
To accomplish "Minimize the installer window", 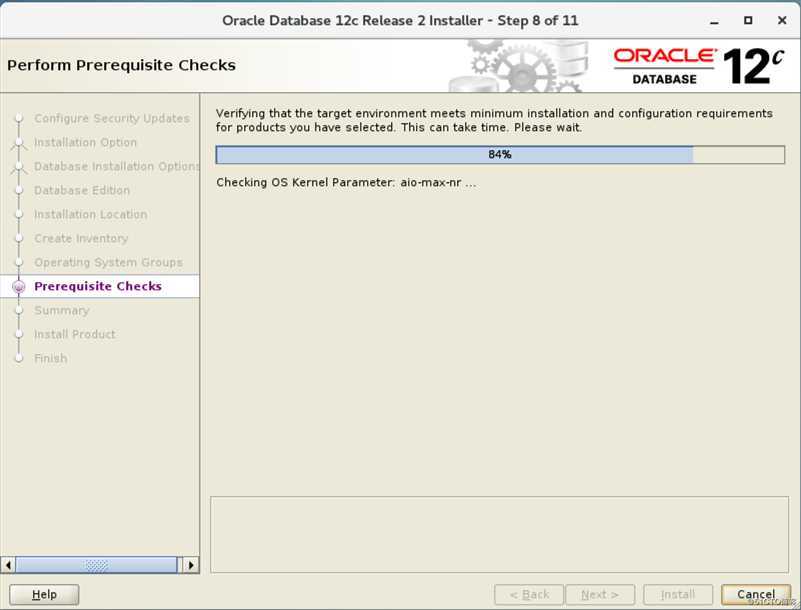I will pyautogui.click(x=714, y=21).
